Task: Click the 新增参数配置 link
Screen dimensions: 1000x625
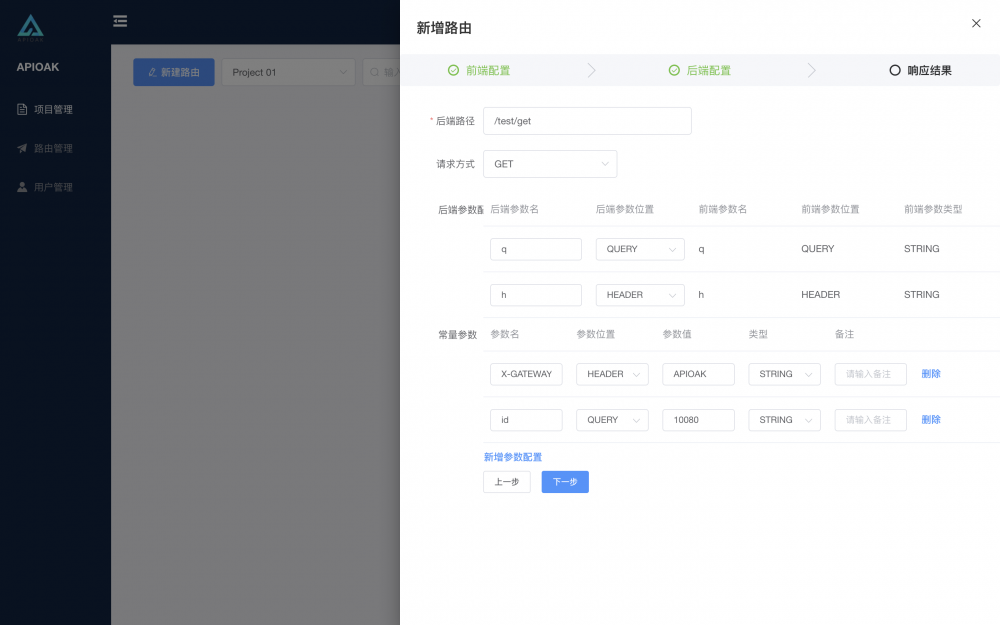Action: pyautogui.click(x=513, y=456)
